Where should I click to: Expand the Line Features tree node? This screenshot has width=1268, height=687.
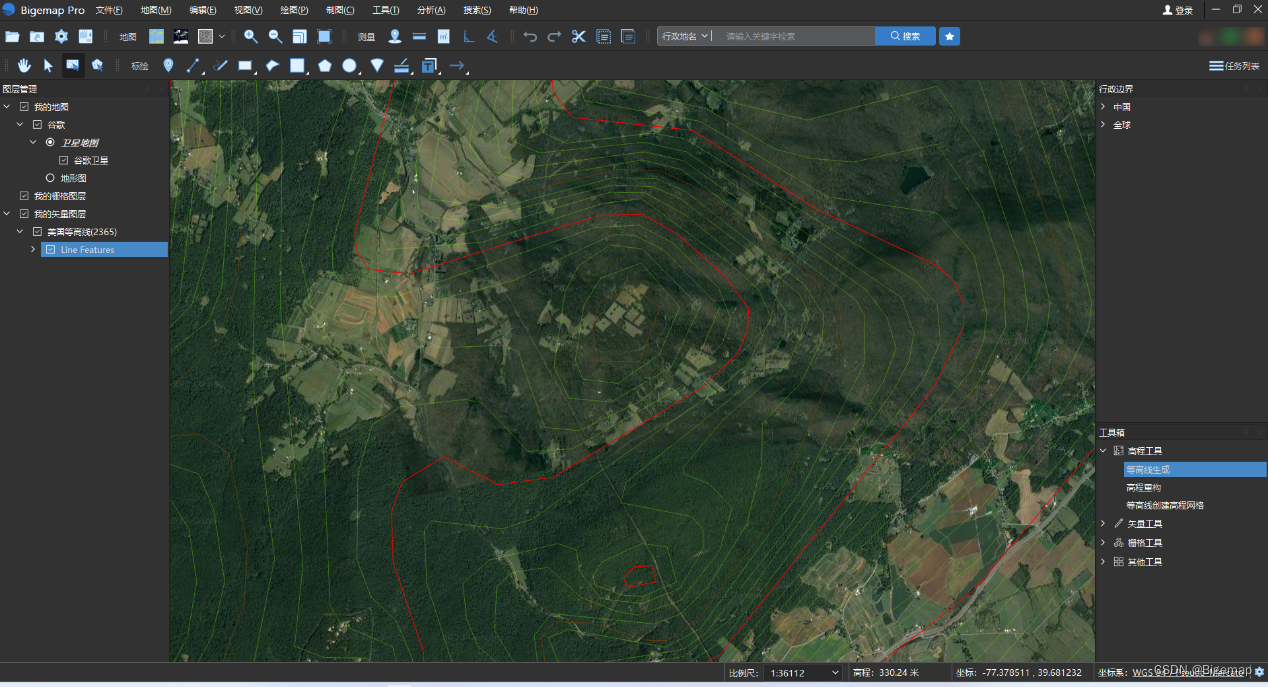pos(34,250)
